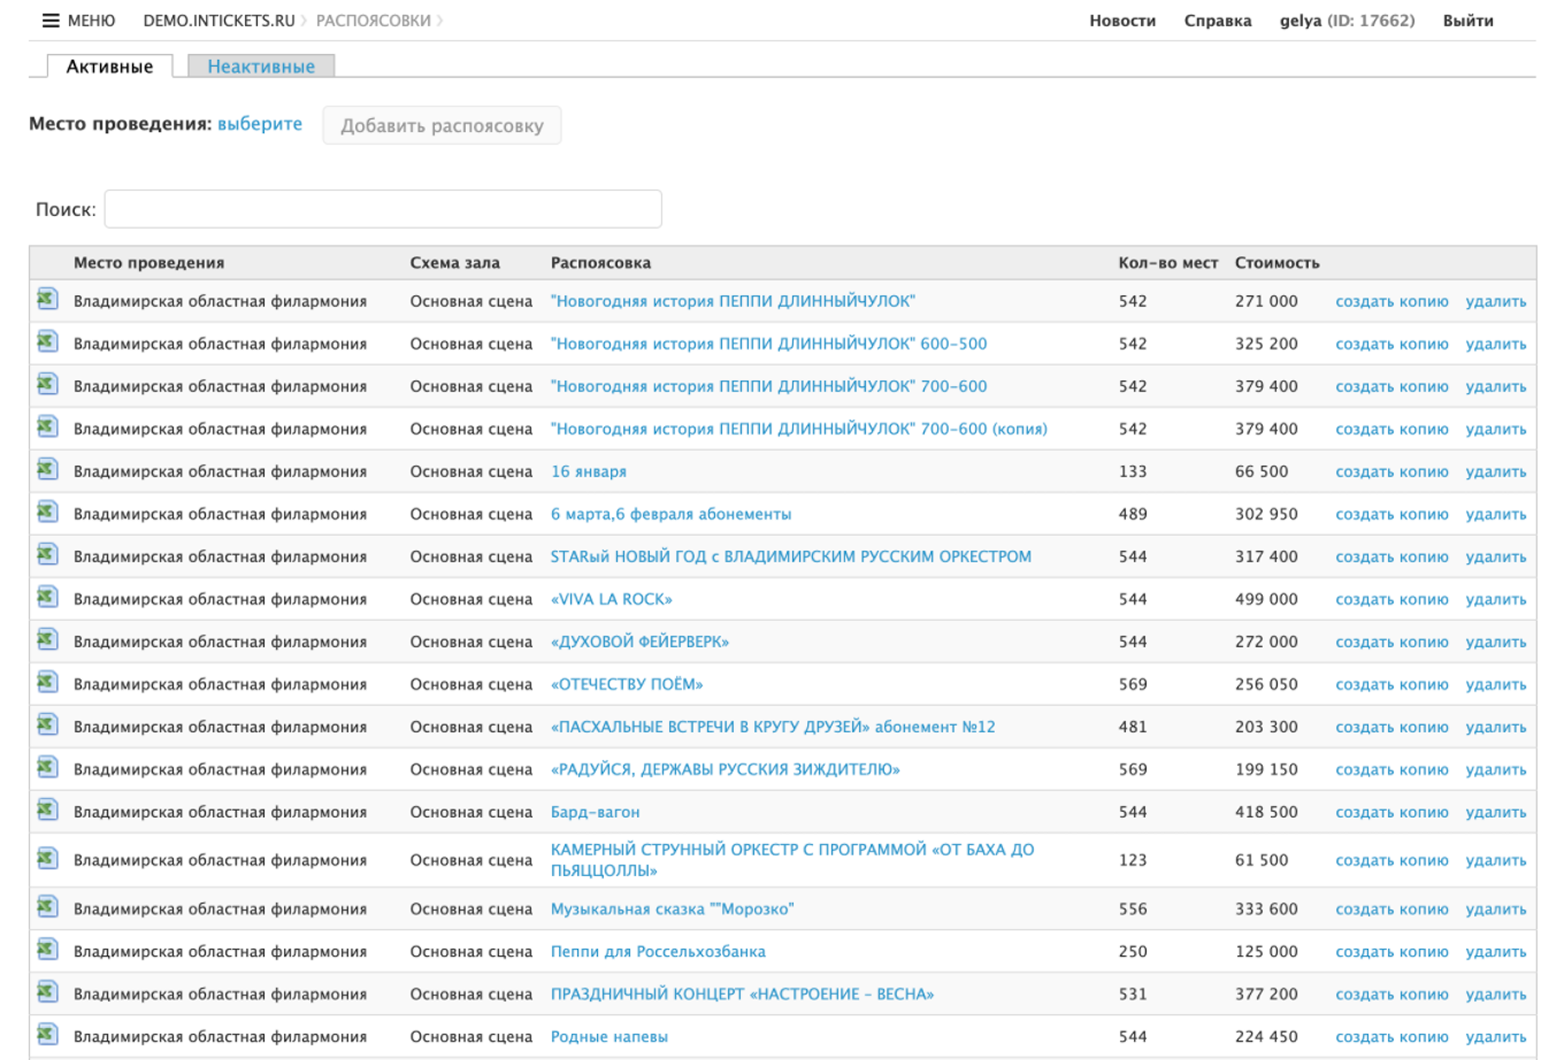Click the Excel icon in the «ОТЕЧЕСТВУ ПОЁМ» row
This screenshot has width=1564, height=1060.
coord(47,683)
